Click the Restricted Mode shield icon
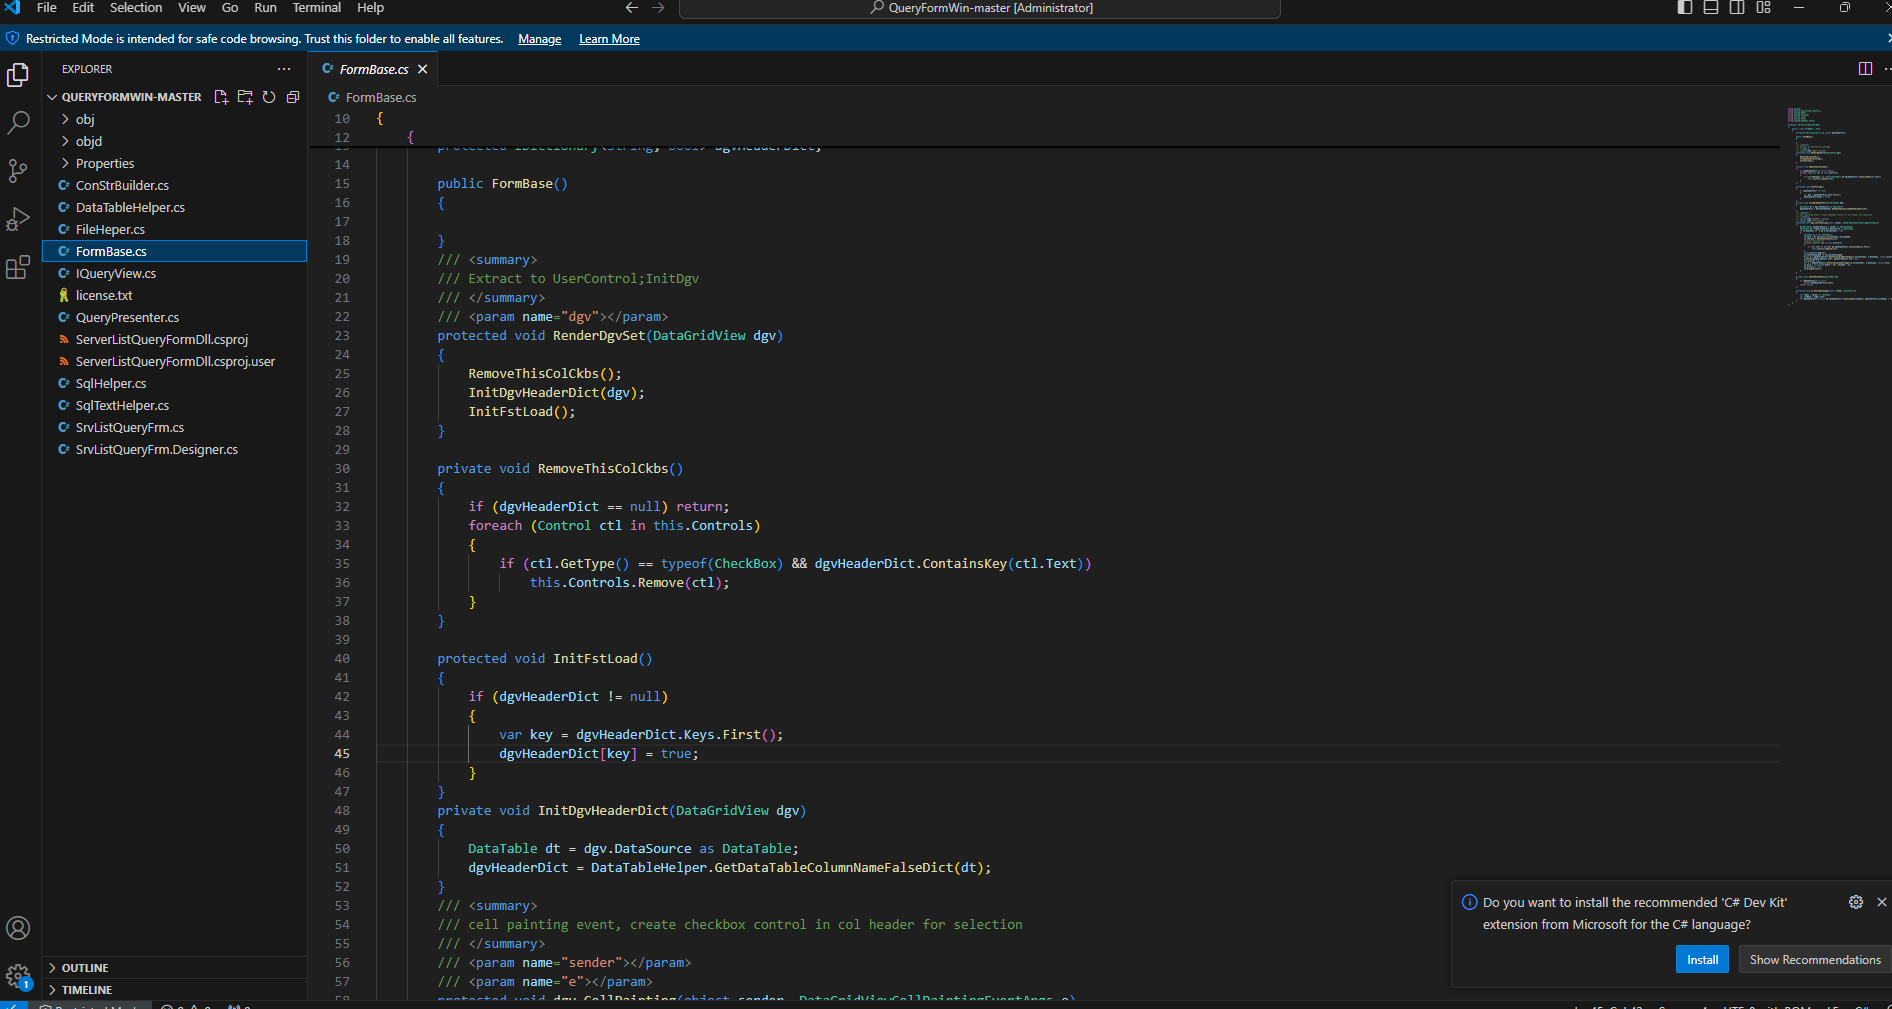The width and height of the screenshot is (1892, 1009). [x=12, y=39]
